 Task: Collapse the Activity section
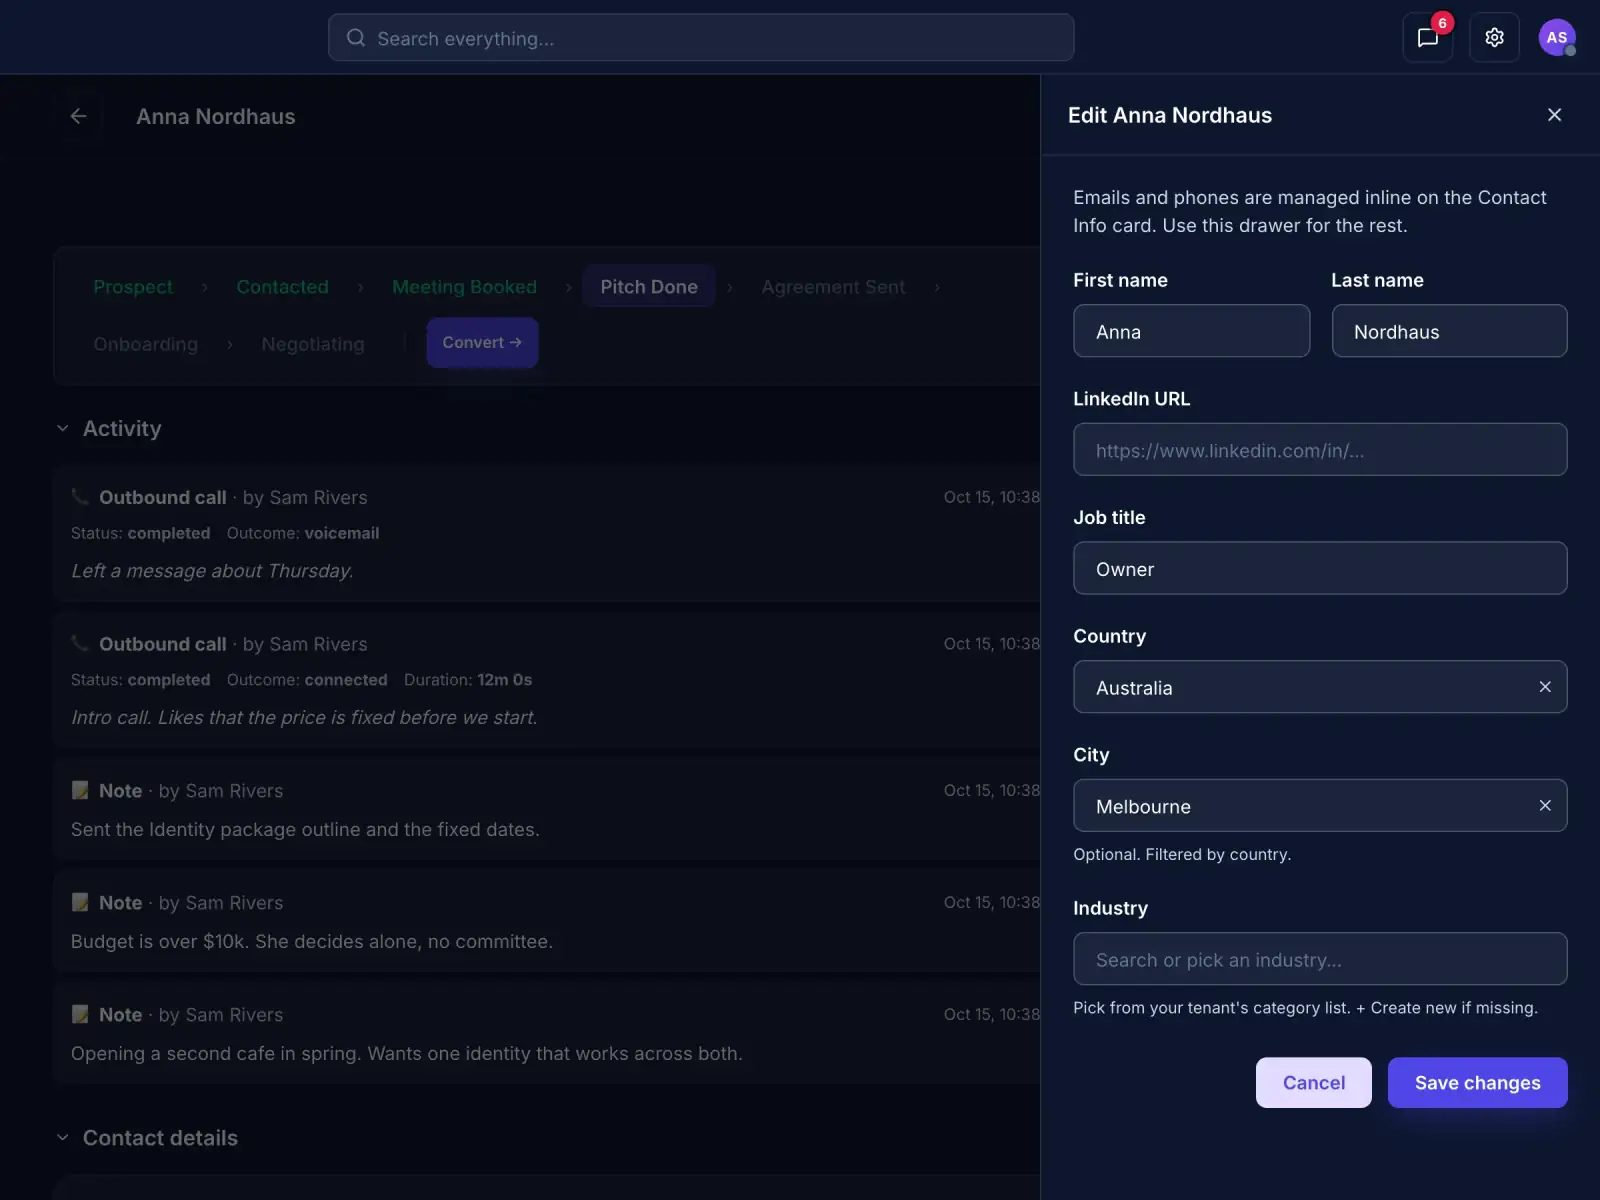coord(63,428)
